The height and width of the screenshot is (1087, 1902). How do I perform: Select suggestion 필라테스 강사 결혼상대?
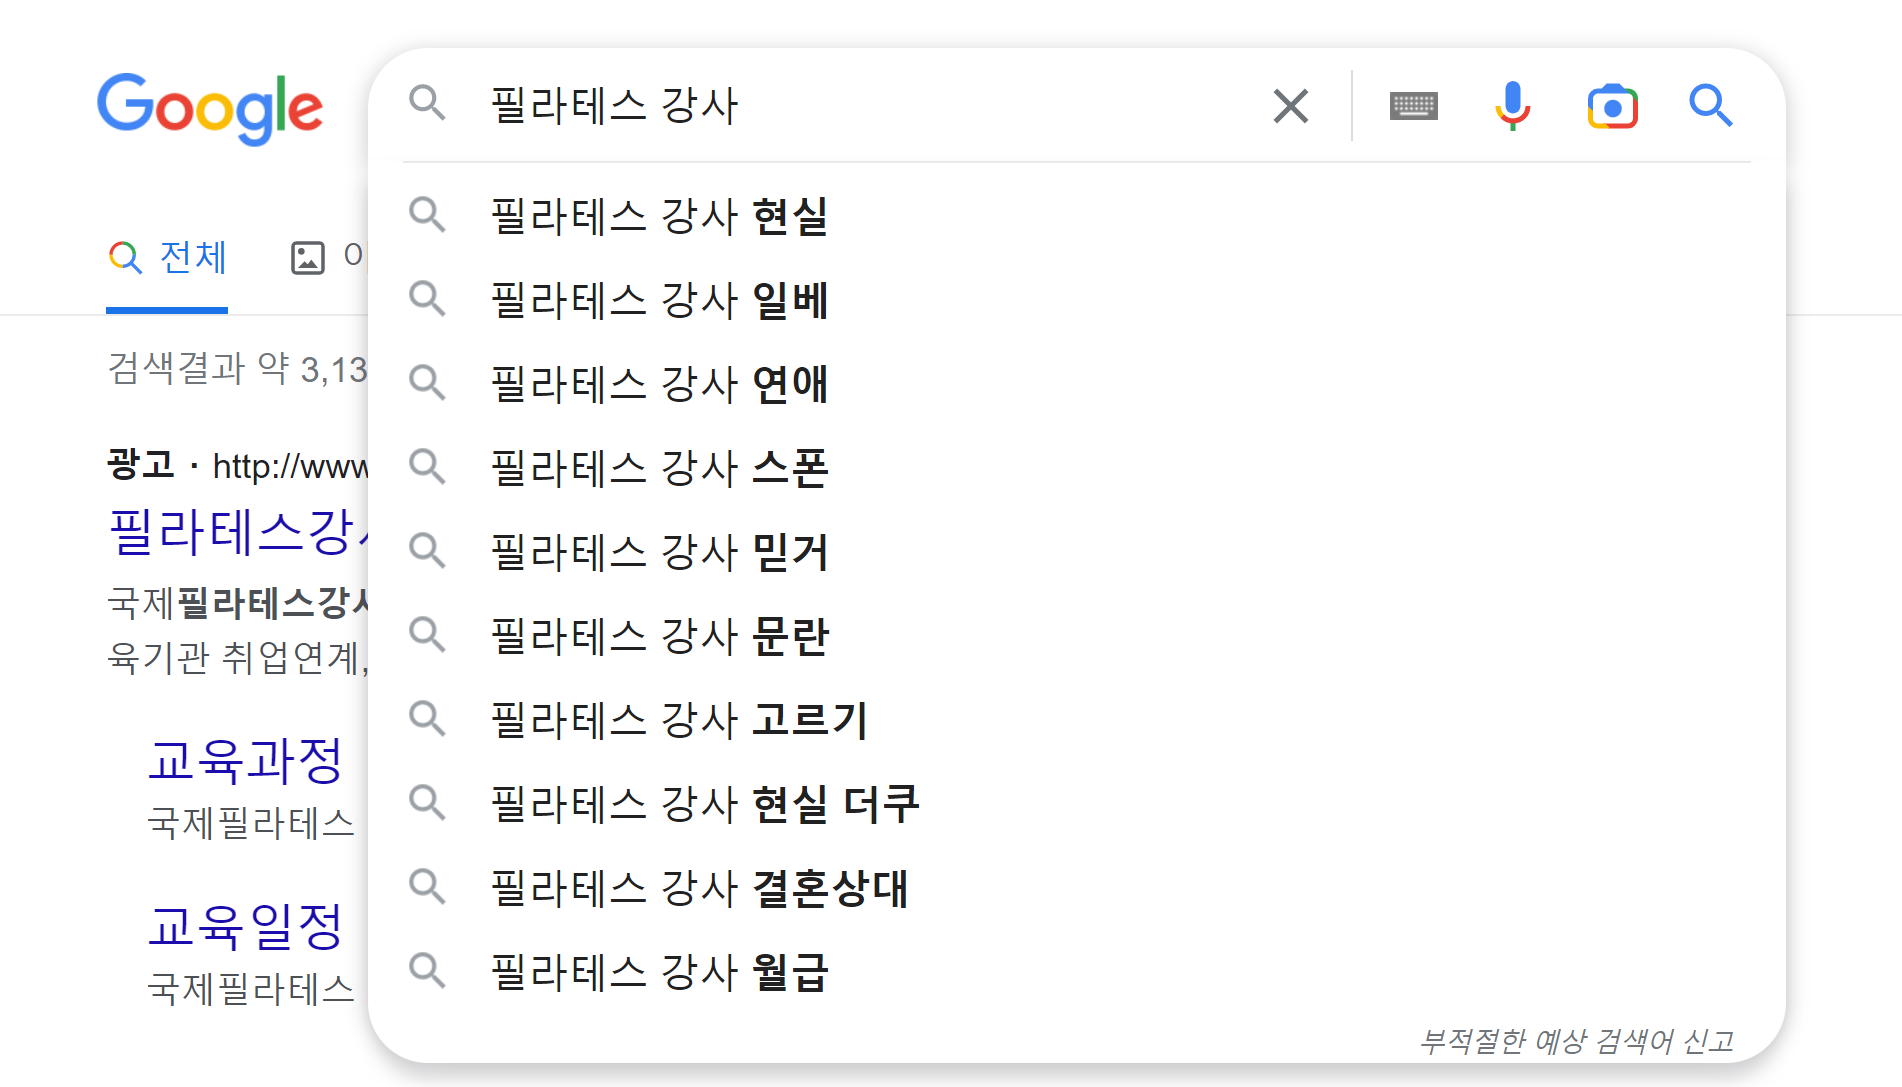698,888
